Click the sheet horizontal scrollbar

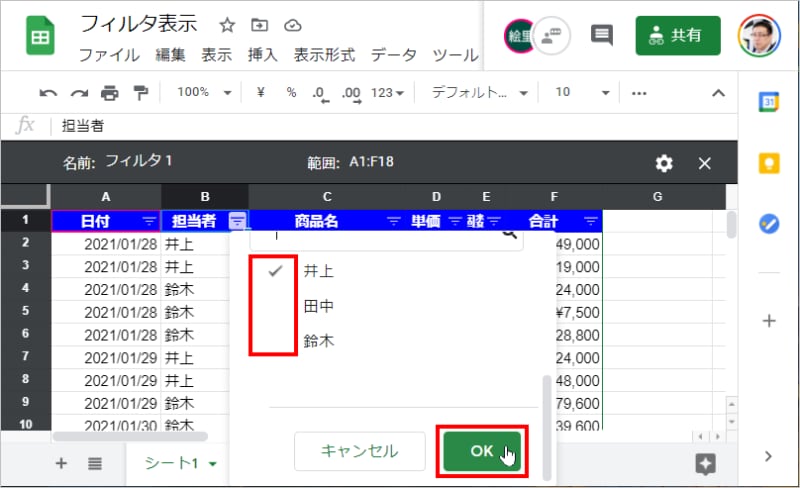click(x=130, y=436)
